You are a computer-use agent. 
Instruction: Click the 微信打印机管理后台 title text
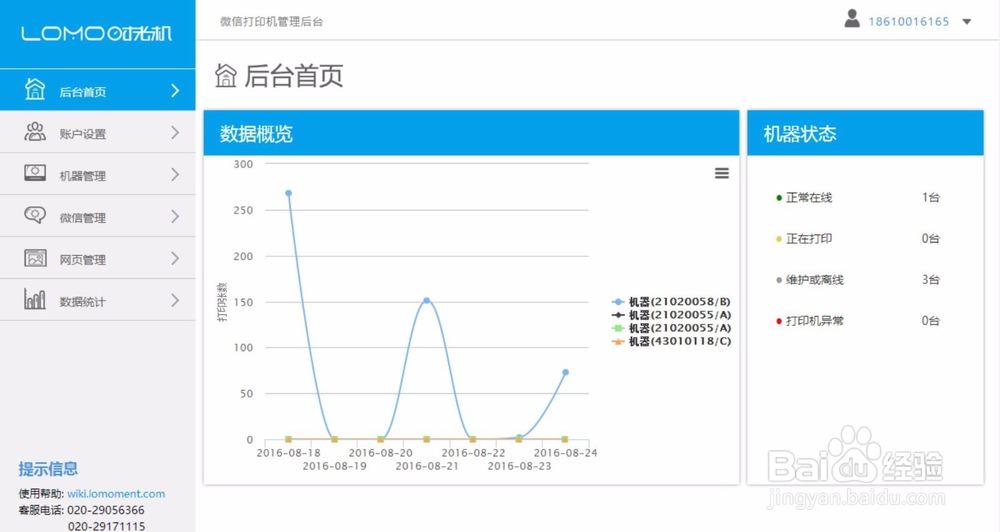coord(272,22)
